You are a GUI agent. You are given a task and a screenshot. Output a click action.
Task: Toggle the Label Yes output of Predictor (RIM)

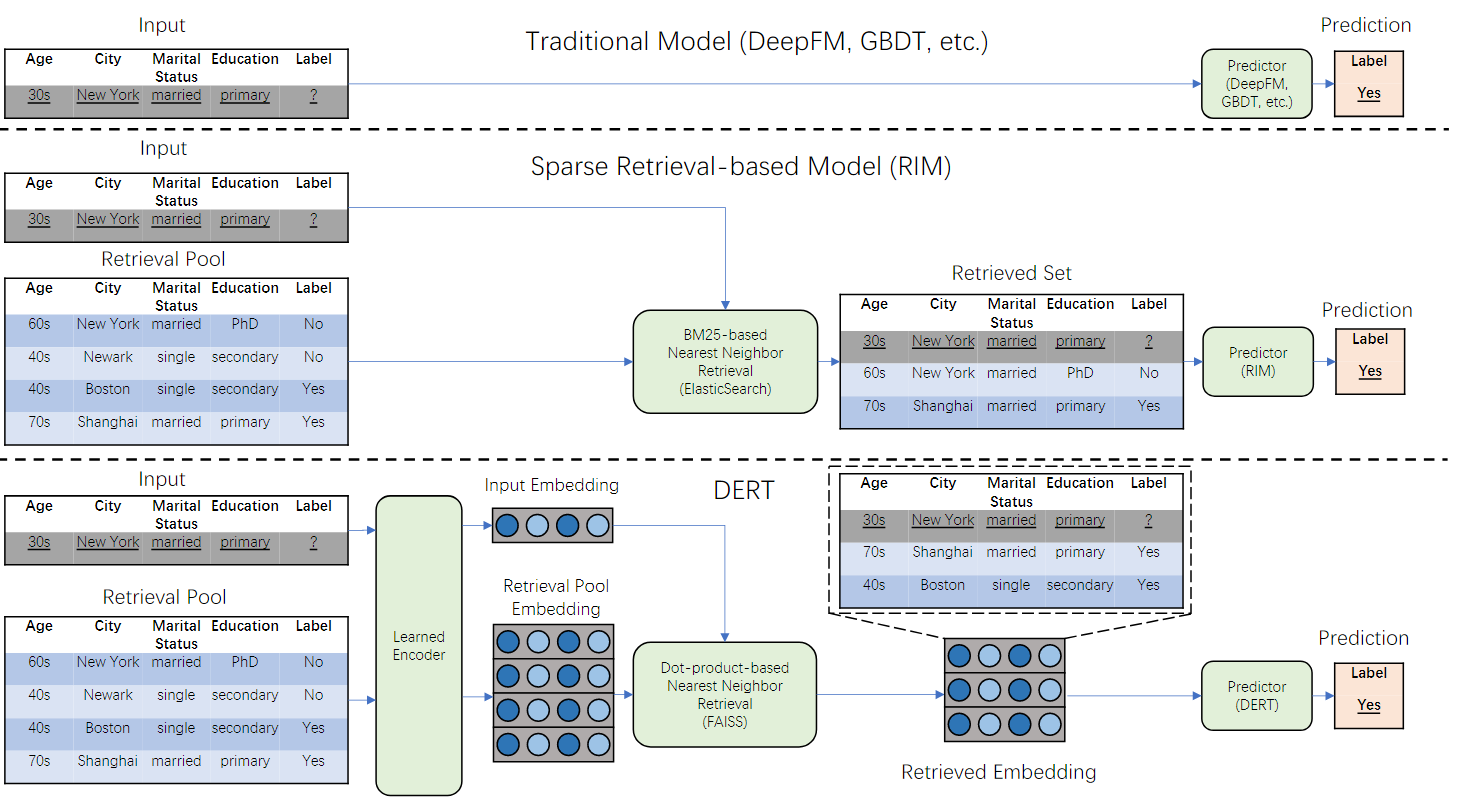point(1368,371)
